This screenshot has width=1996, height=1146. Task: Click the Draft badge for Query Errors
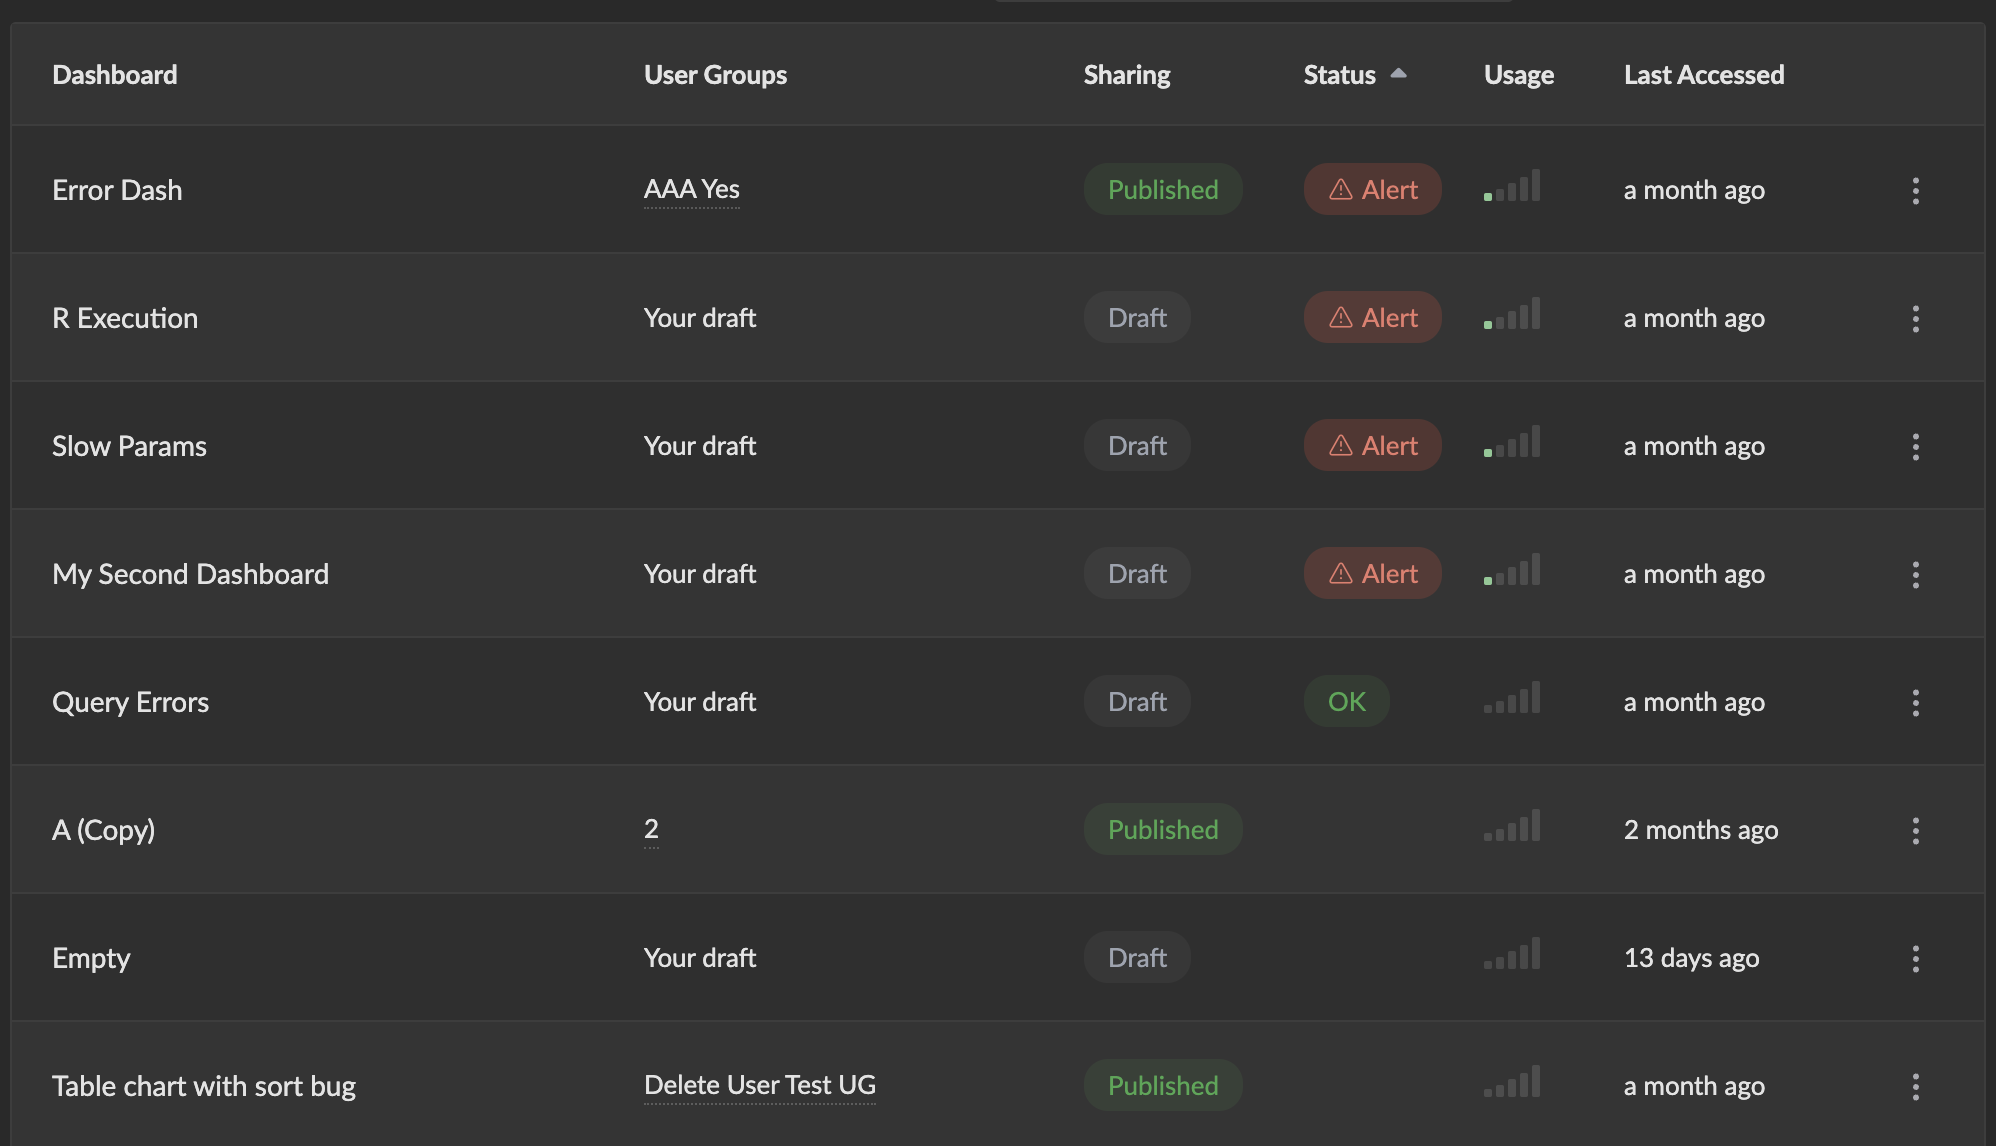pyautogui.click(x=1137, y=701)
